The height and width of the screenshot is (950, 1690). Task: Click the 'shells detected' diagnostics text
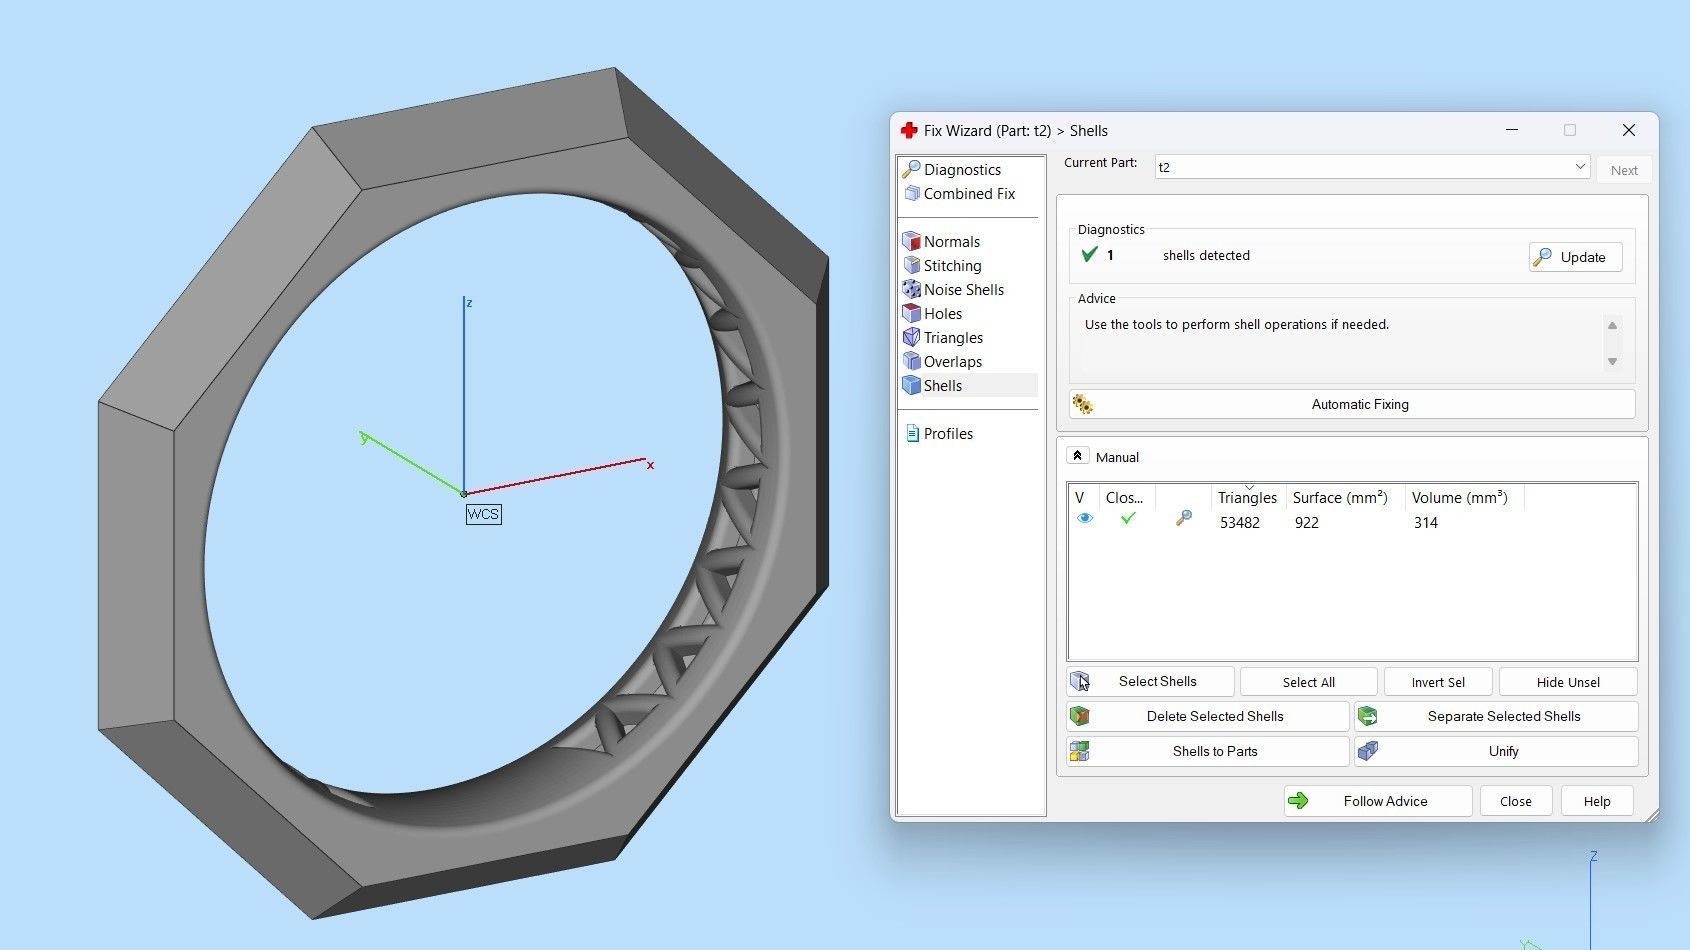pyautogui.click(x=1206, y=256)
